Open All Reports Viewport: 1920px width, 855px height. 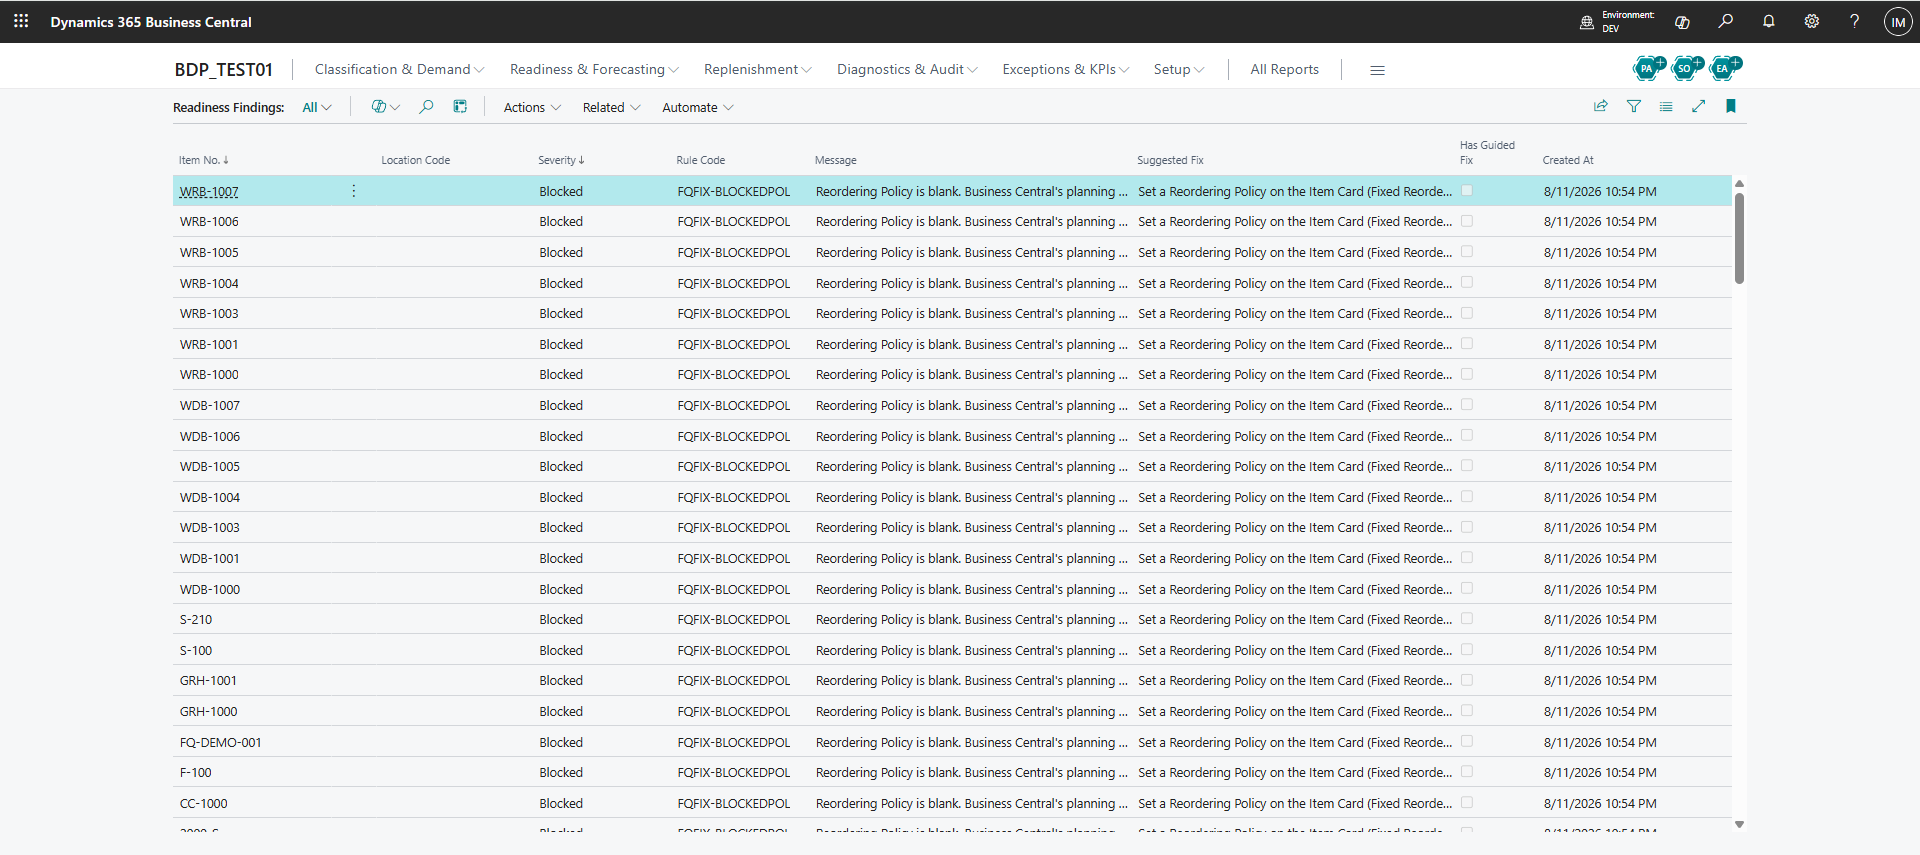pyautogui.click(x=1284, y=69)
